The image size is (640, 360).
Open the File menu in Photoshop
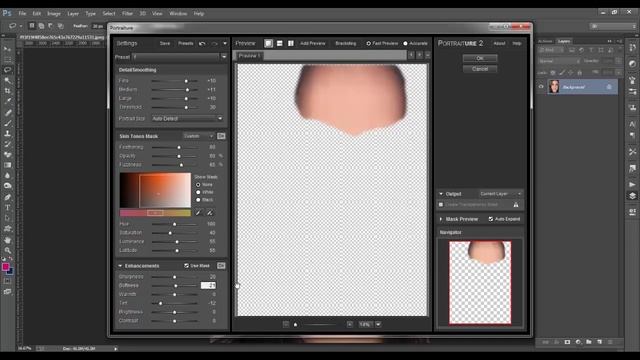[22, 13]
